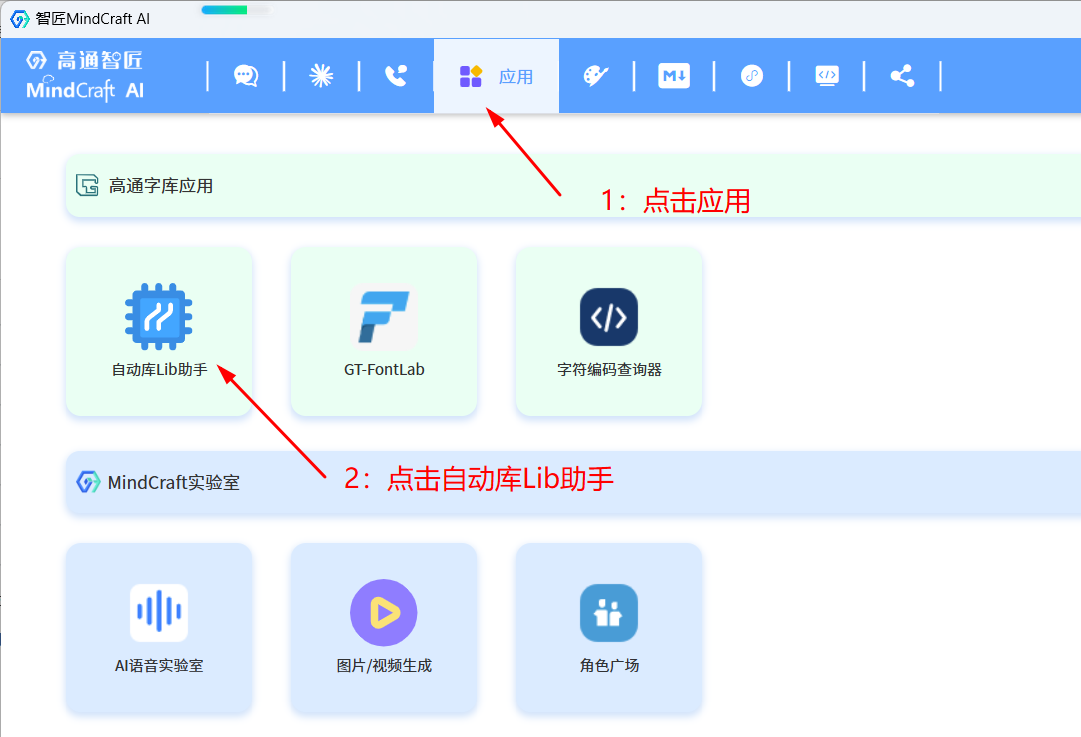Open the chat bubbles icon in navbar
Viewport: 1081px width, 737px height.
[x=245, y=76]
